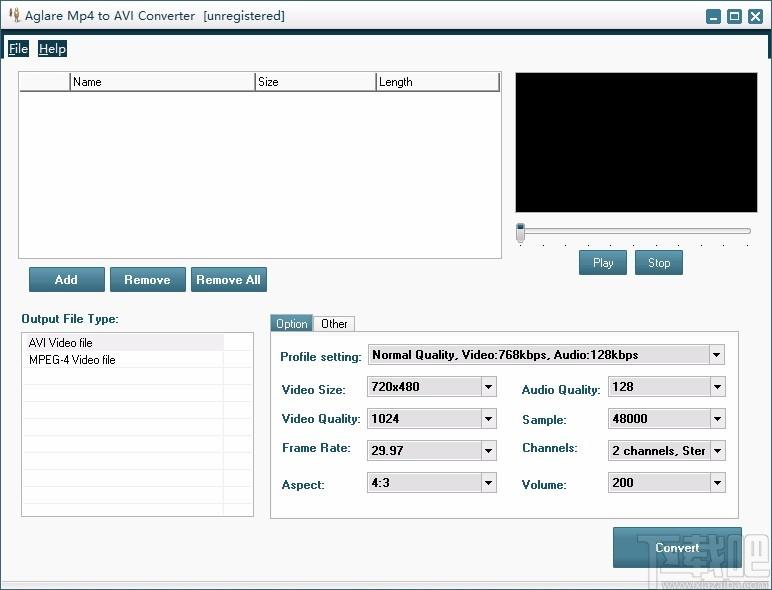Viewport: 772px width, 590px height.
Task: Expand the Video Size dropdown
Action: tap(488, 387)
